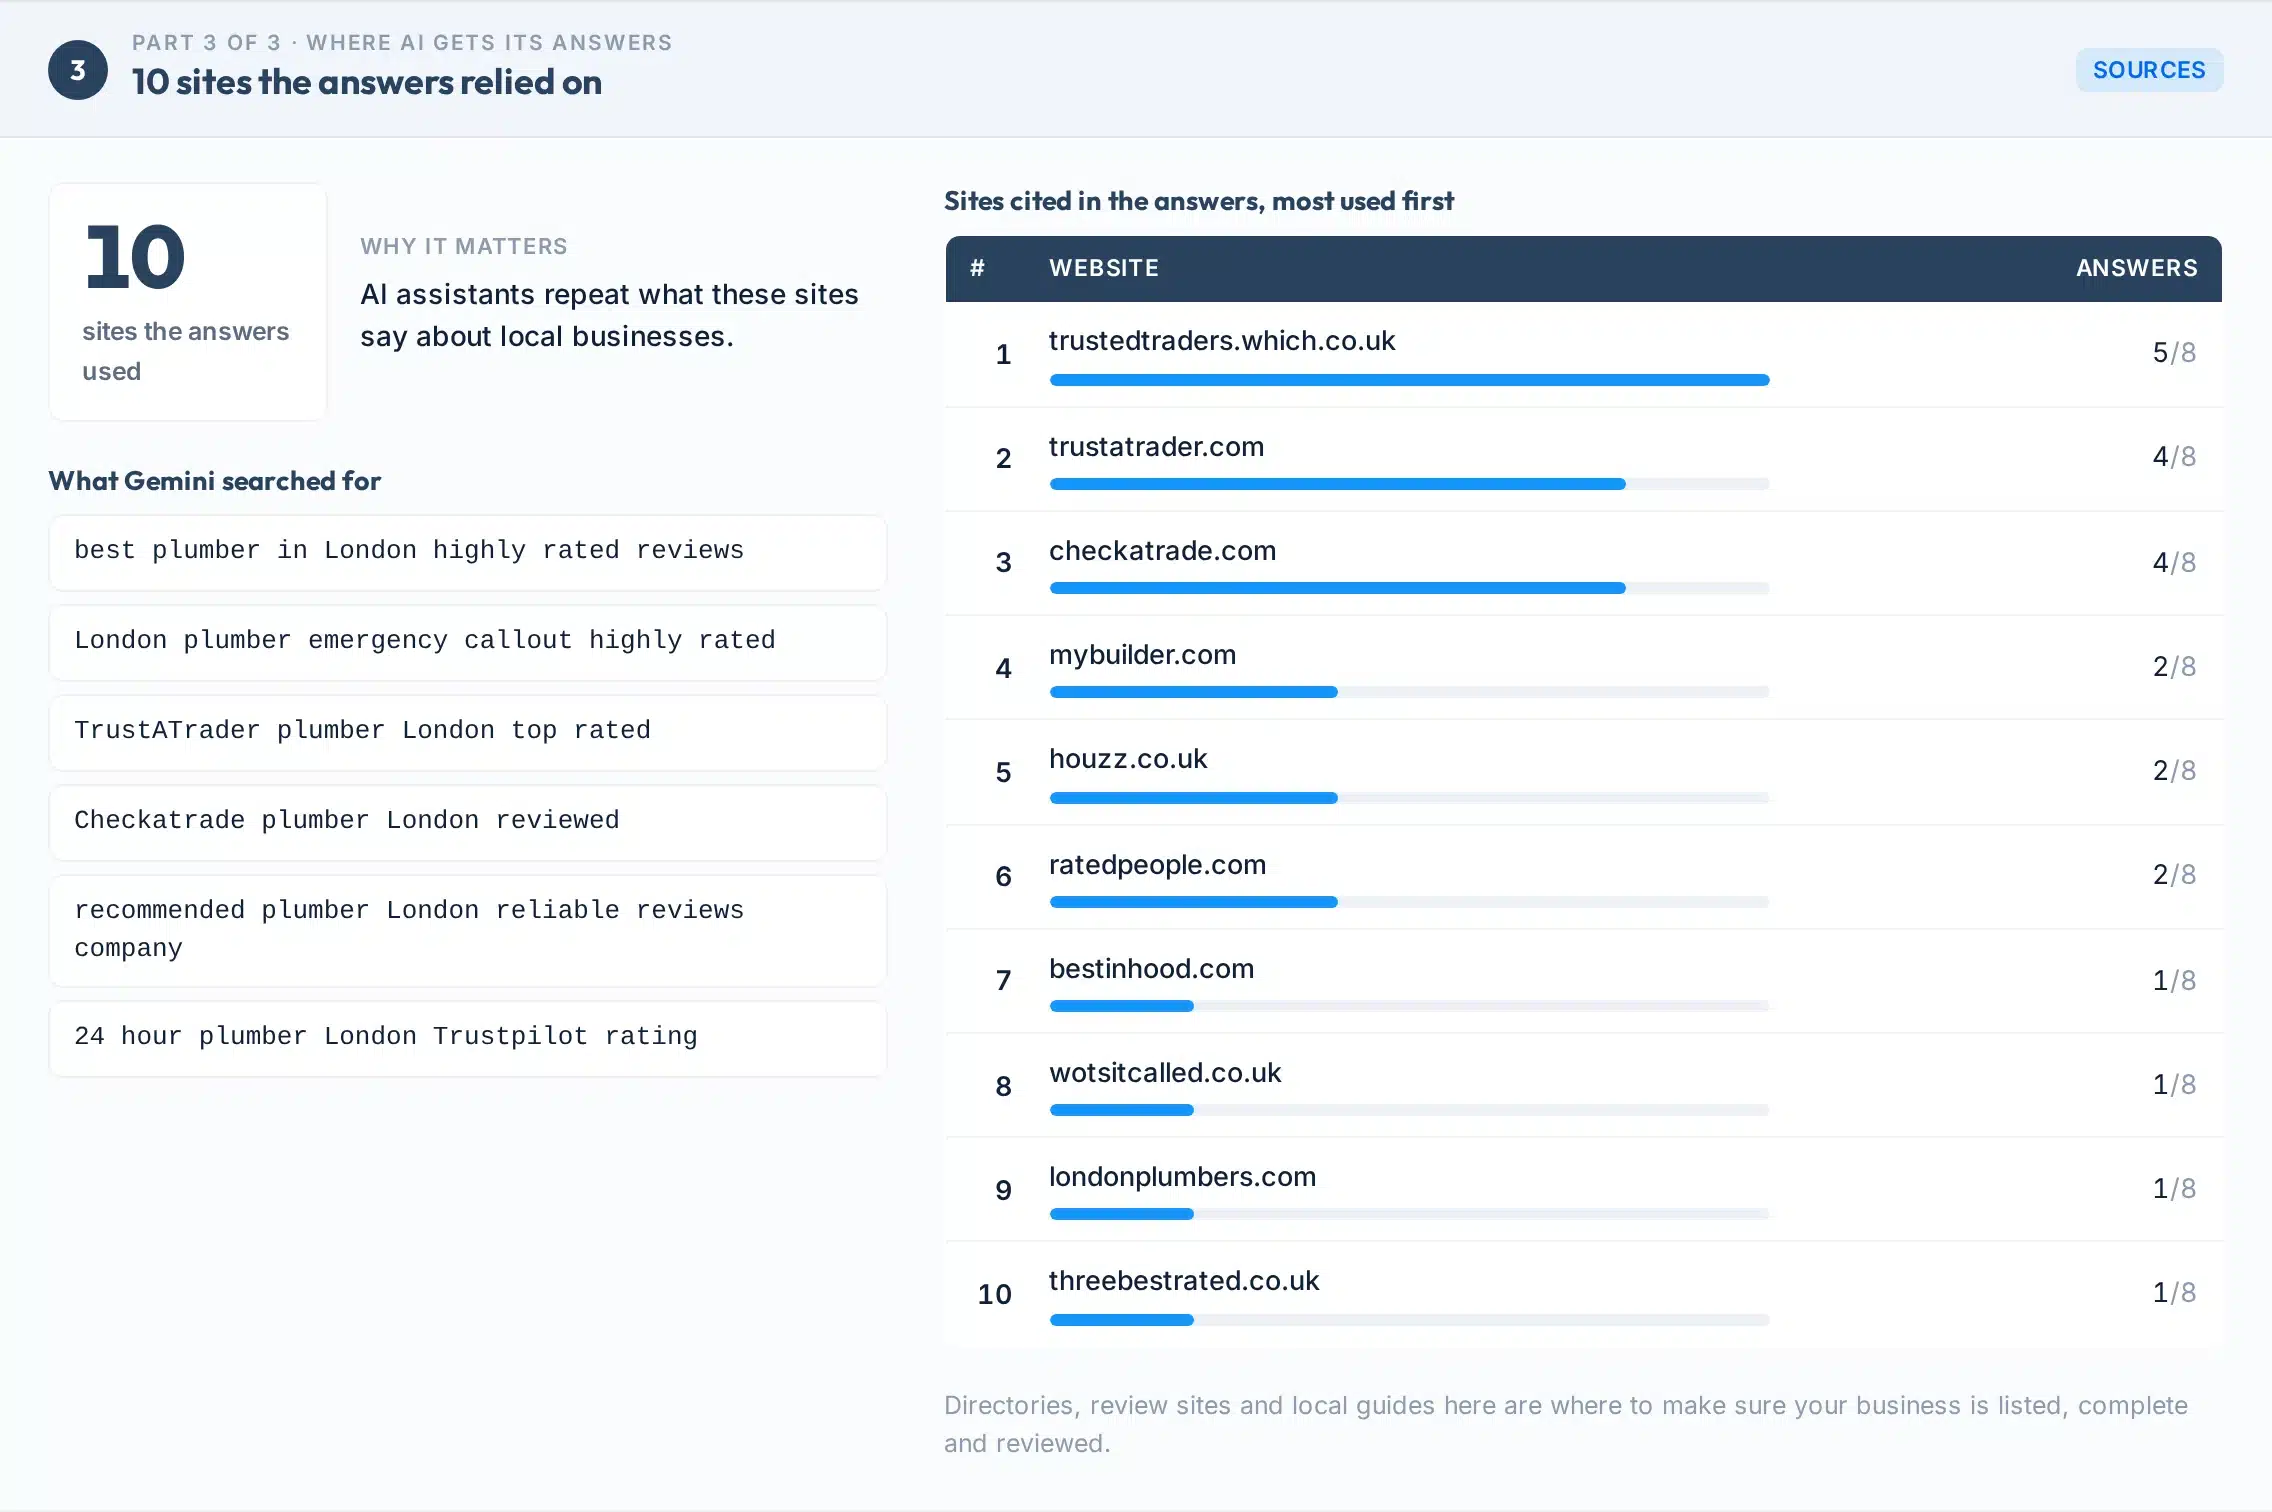Click query 'recommended plumber London reliable reviews company'

(x=468, y=930)
